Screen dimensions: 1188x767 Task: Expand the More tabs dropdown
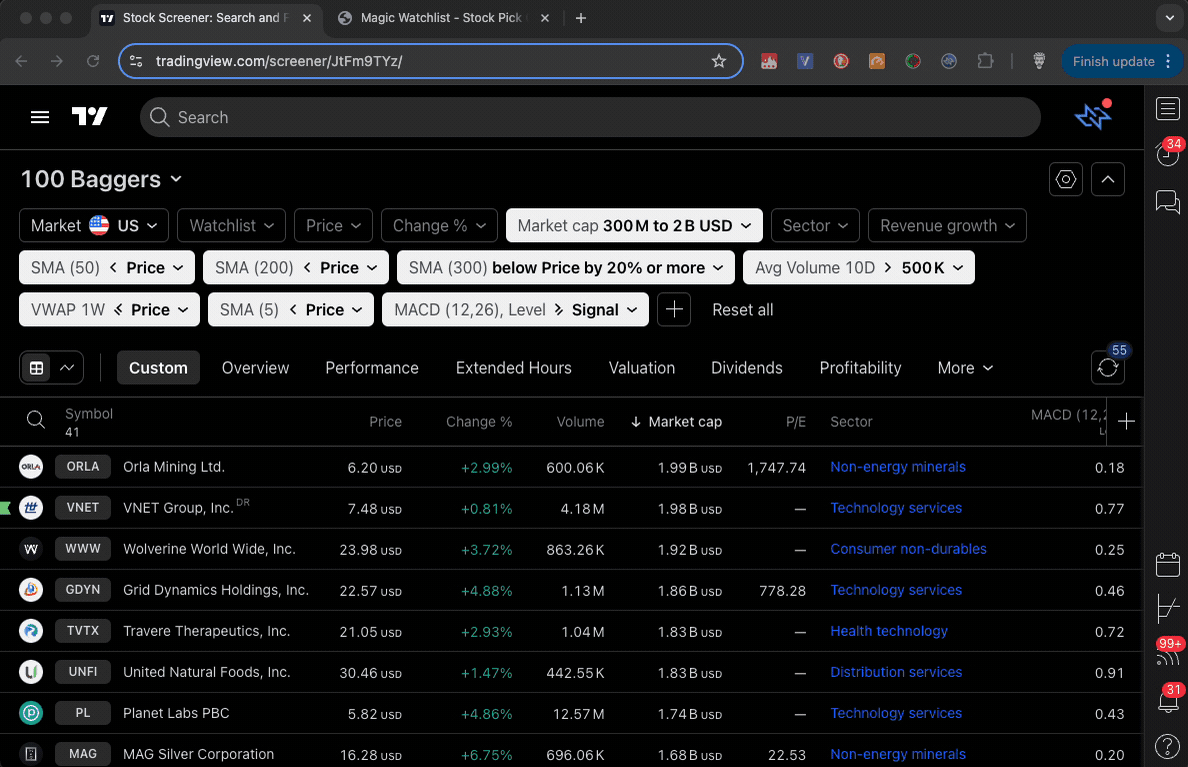coord(963,368)
